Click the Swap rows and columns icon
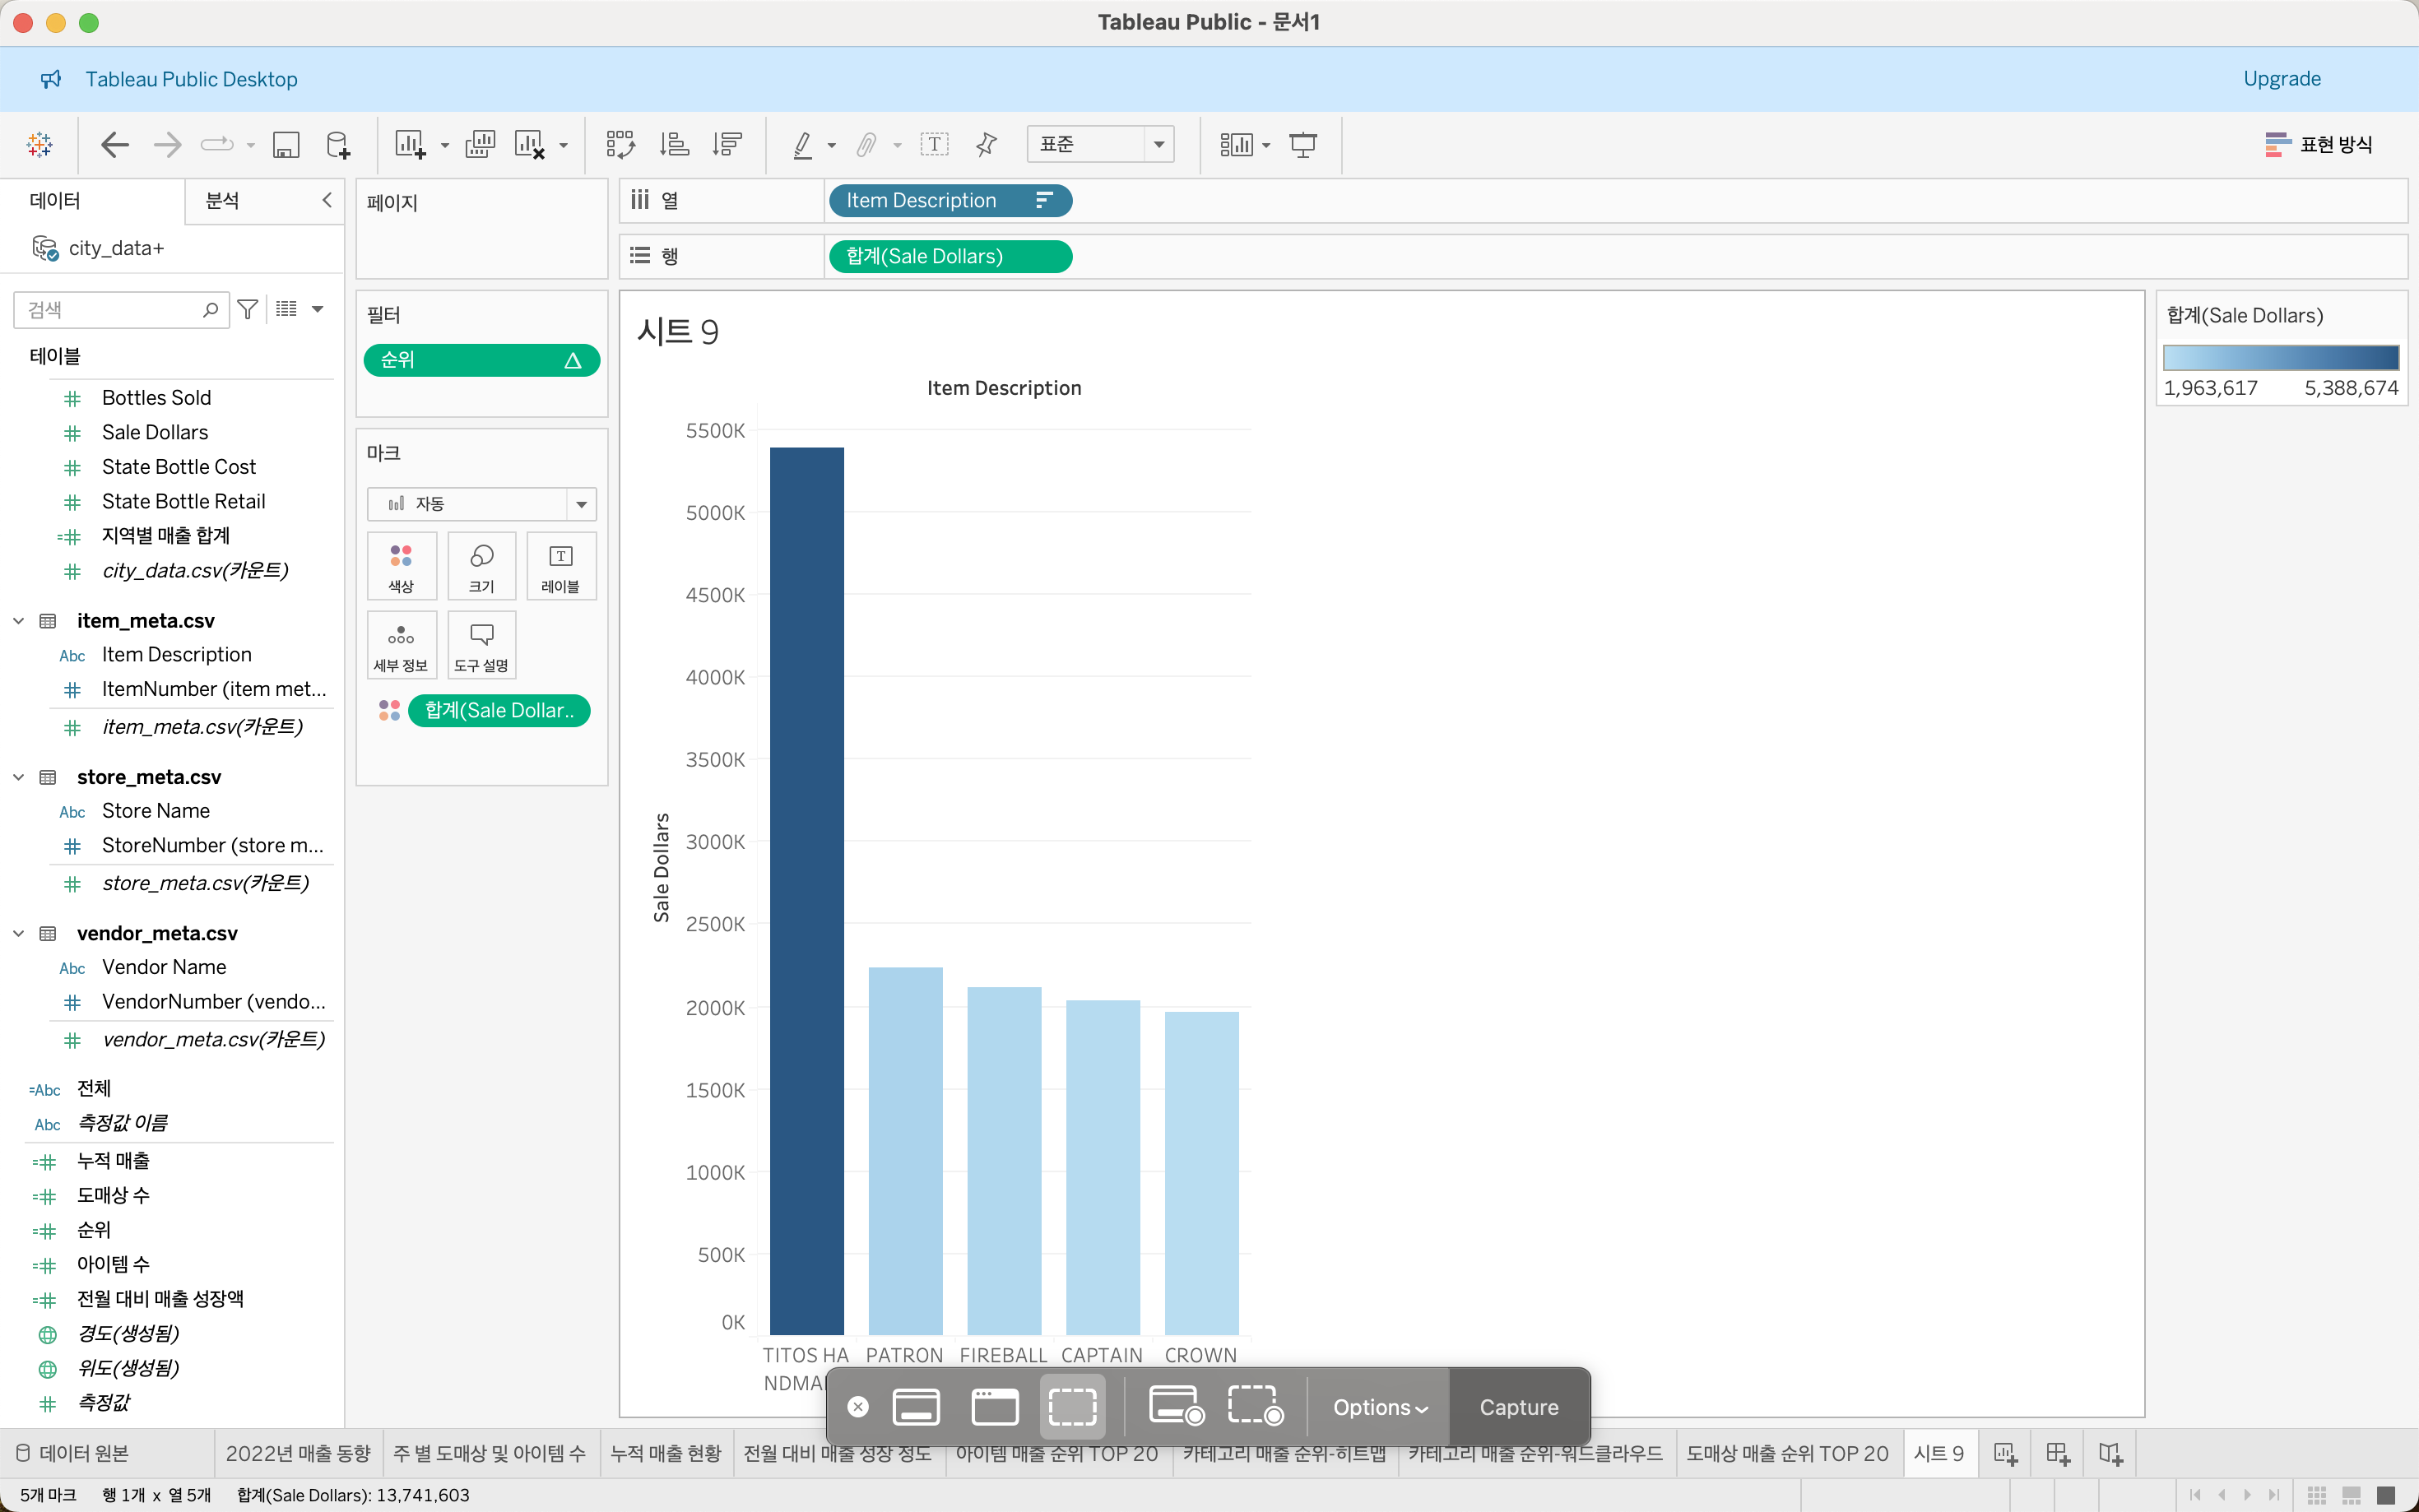The image size is (2419, 1512). click(620, 145)
